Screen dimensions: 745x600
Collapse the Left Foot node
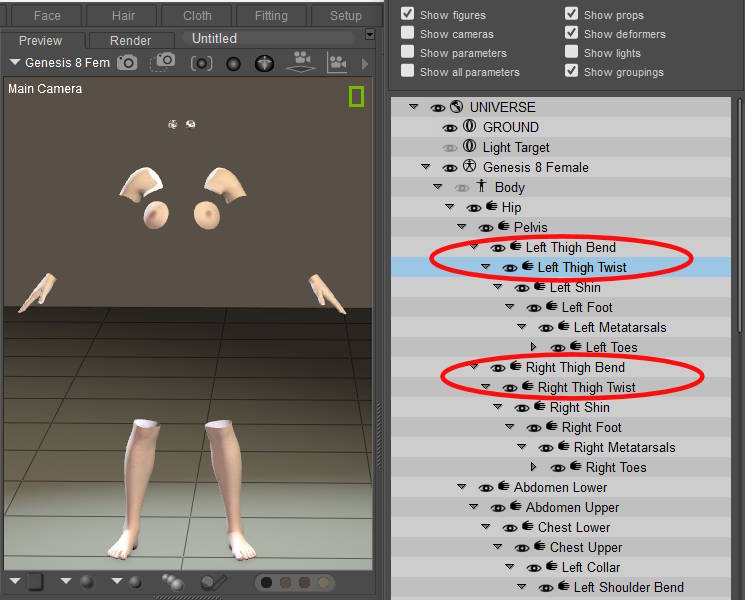(x=509, y=307)
